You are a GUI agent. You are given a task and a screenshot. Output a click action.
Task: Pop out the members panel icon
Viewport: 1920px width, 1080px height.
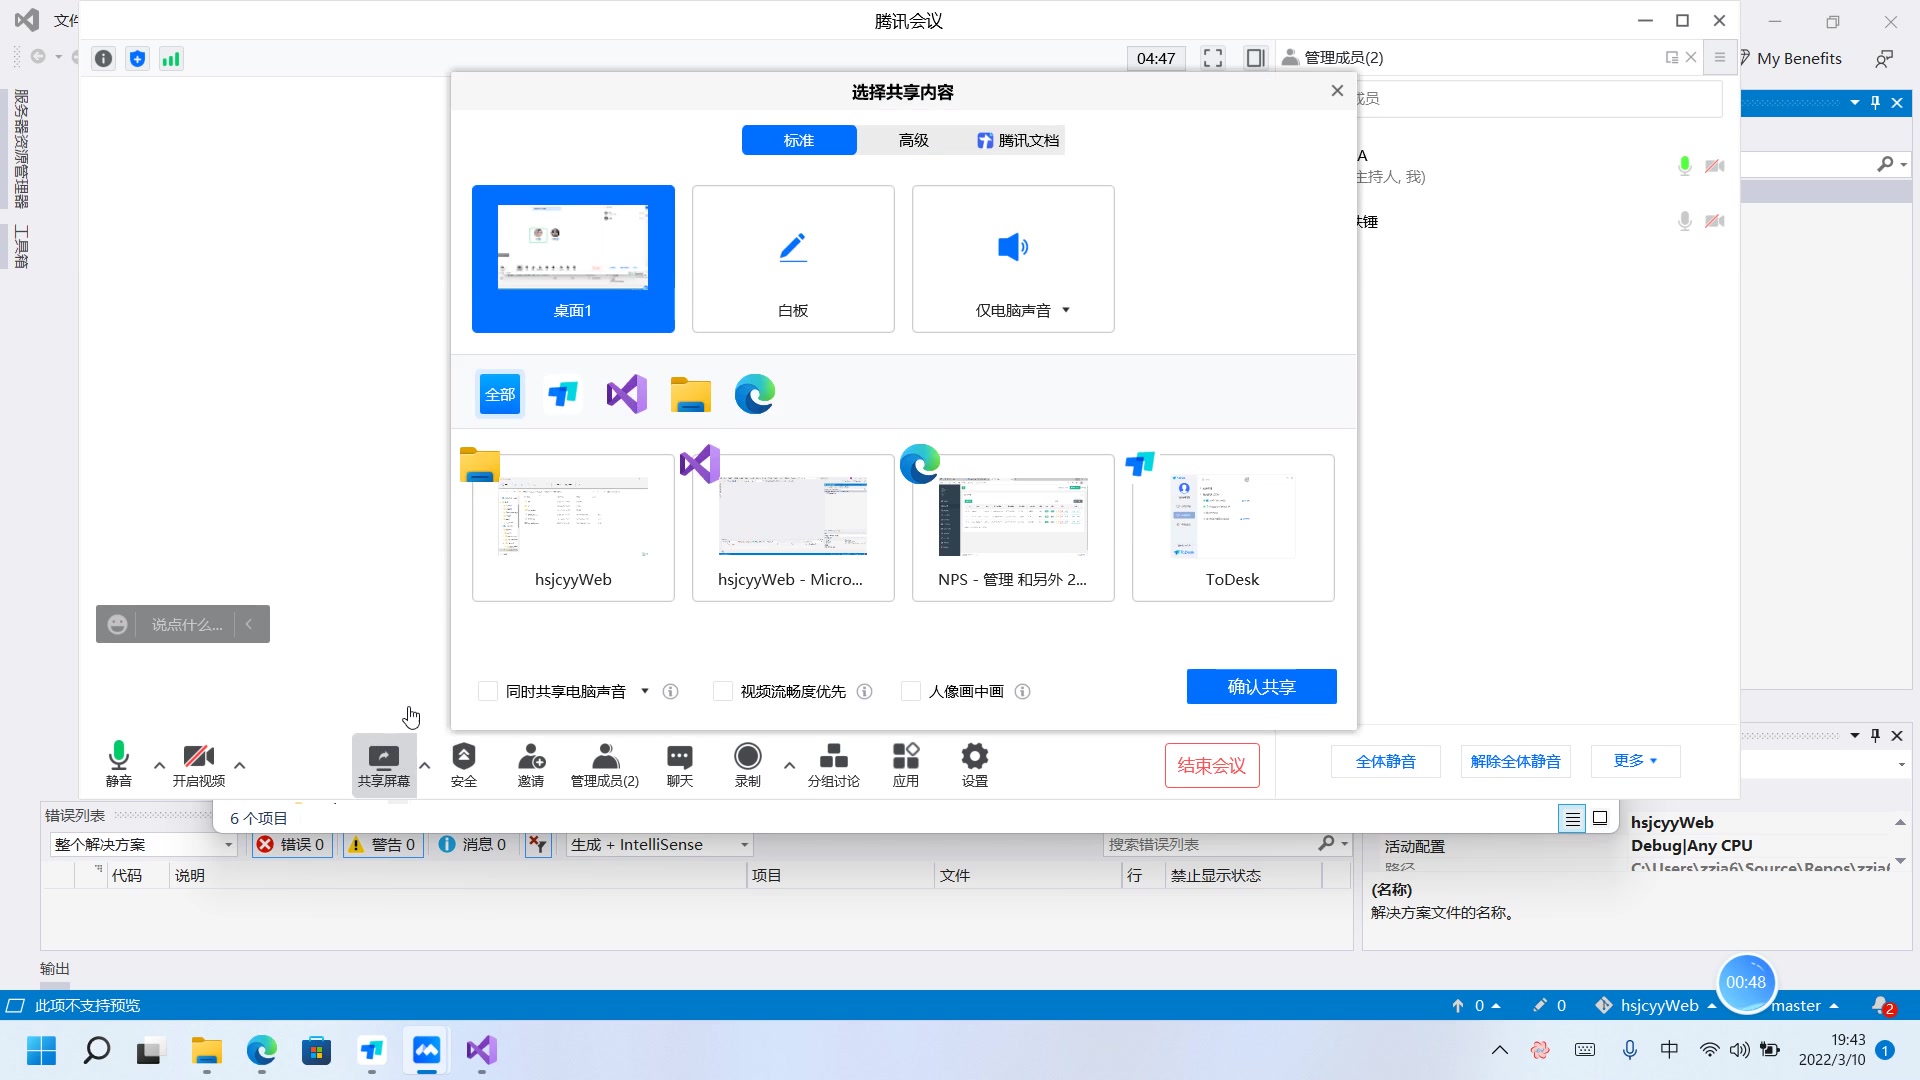click(x=1672, y=57)
